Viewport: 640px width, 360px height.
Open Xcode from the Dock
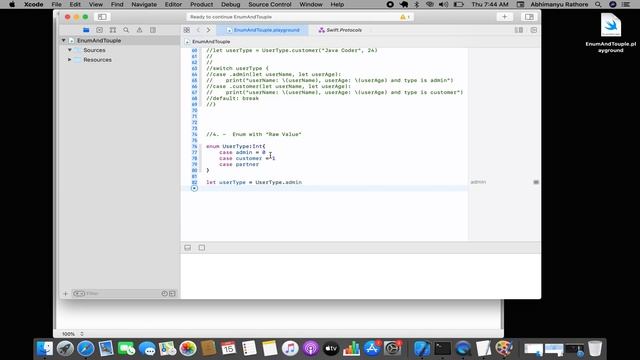[x=422, y=349]
